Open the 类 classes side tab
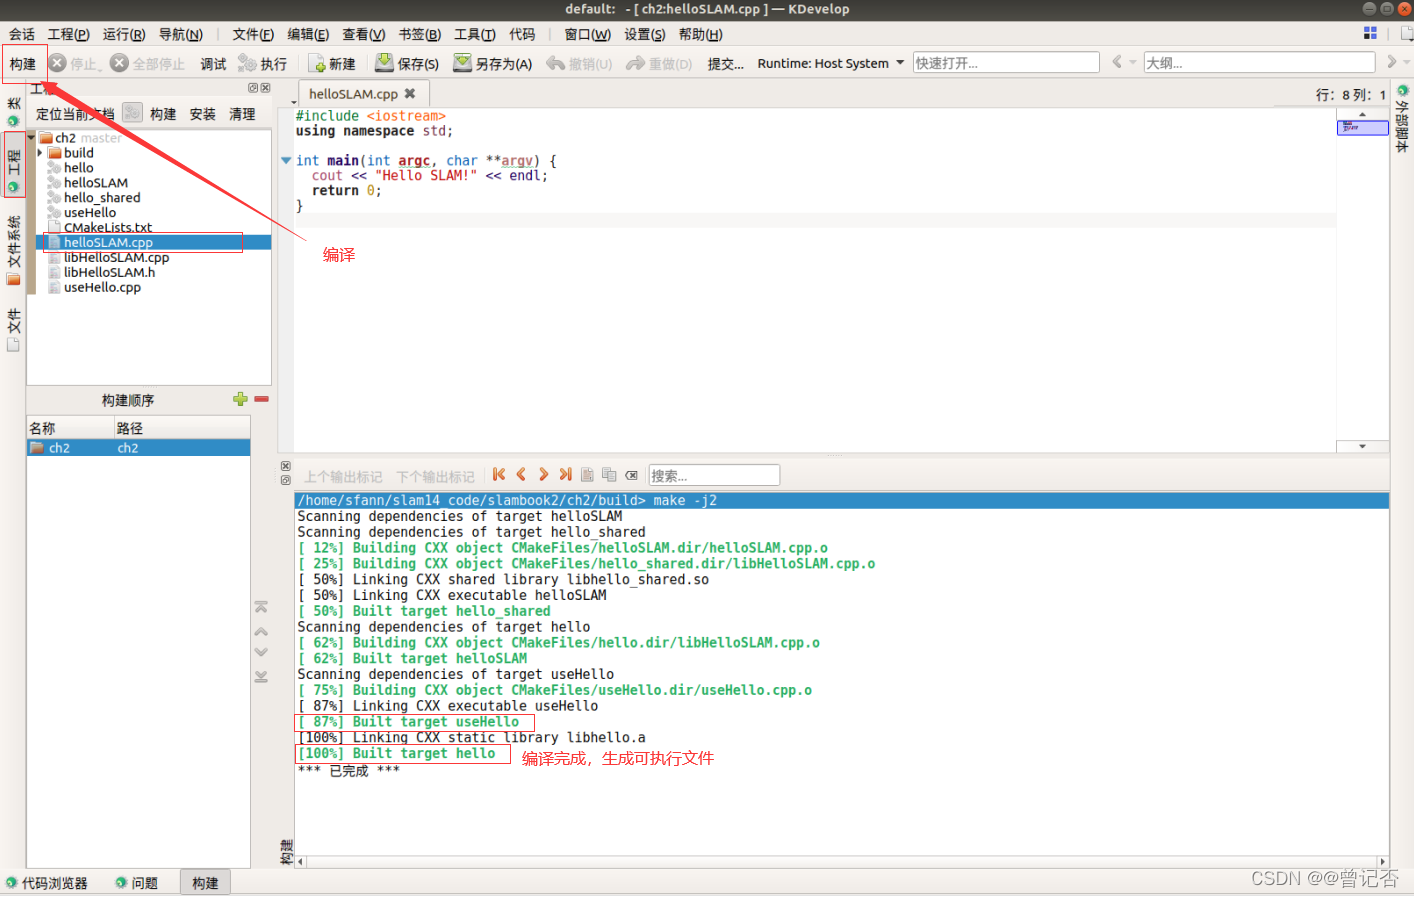Image resolution: width=1414 pixels, height=897 pixels. coord(13,111)
